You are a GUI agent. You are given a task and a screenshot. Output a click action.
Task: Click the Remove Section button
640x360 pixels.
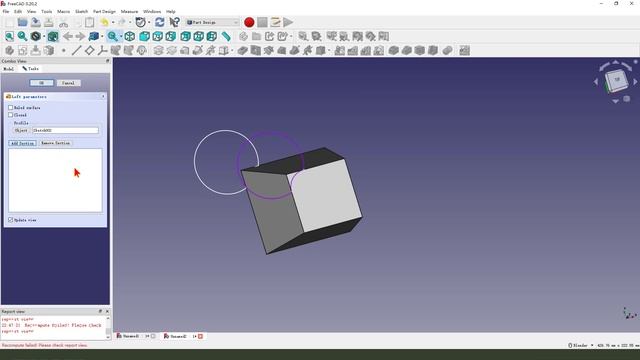(56, 143)
